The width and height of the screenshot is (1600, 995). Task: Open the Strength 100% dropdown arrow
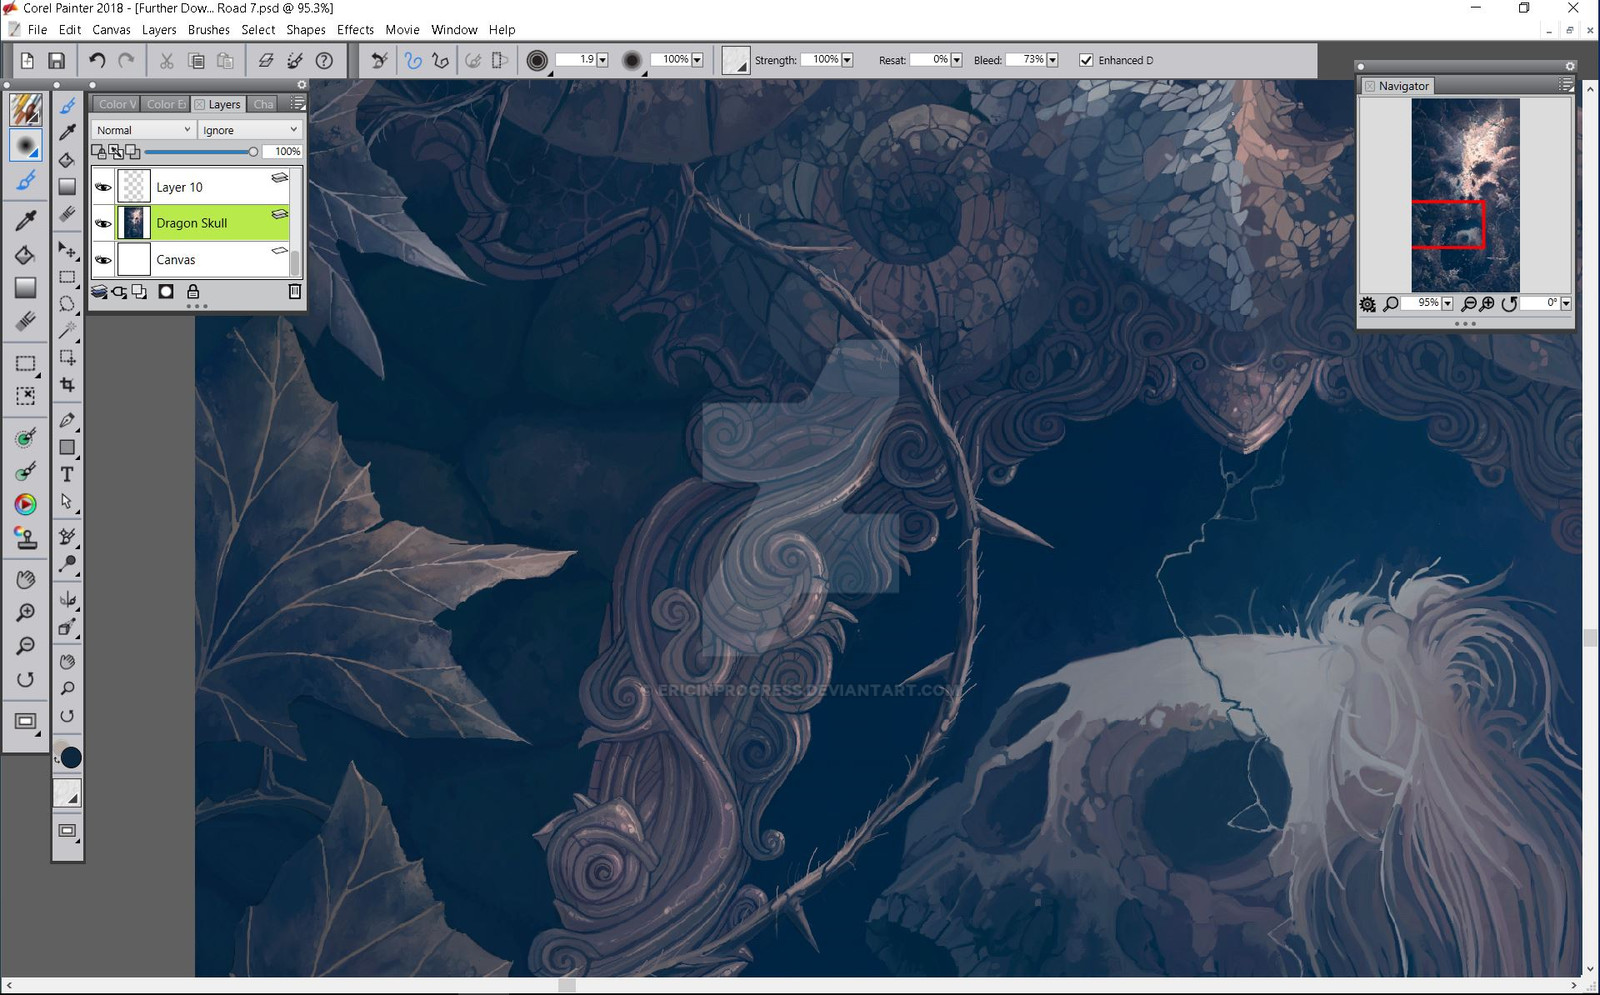[x=847, y=60]
